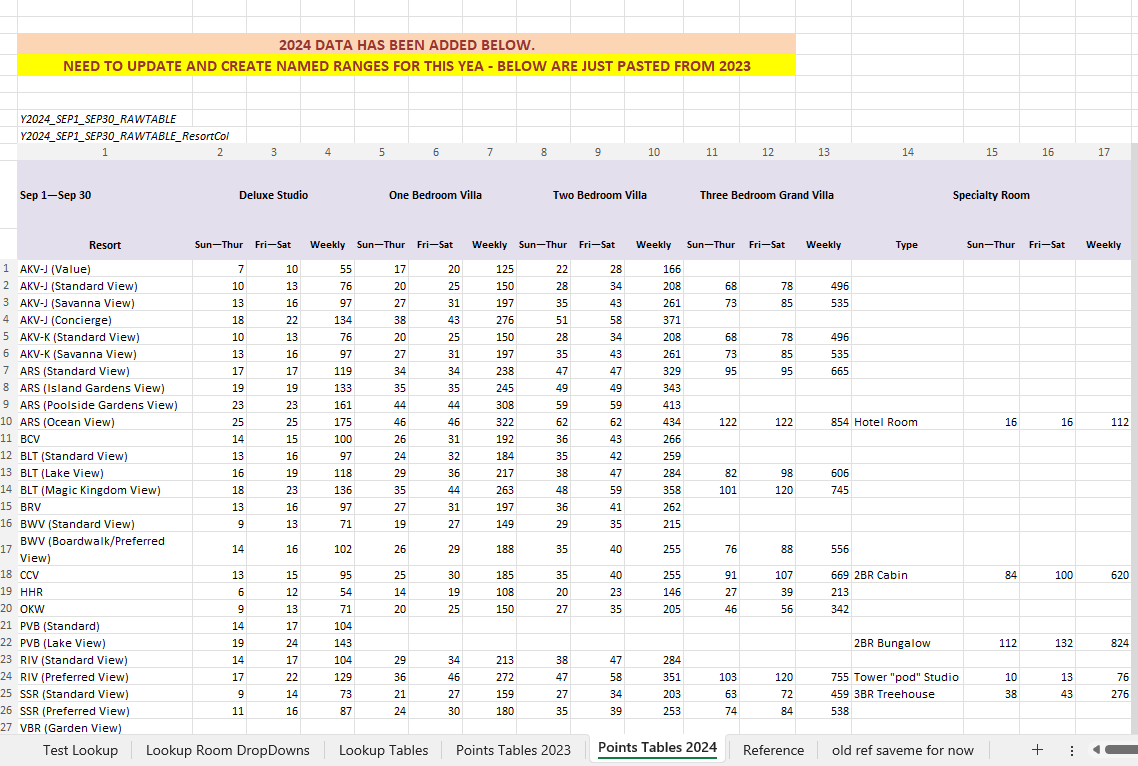Select the Points Tables 2023 sheet
Viewport: 1138px width, 766px height.
coord(513,750)
